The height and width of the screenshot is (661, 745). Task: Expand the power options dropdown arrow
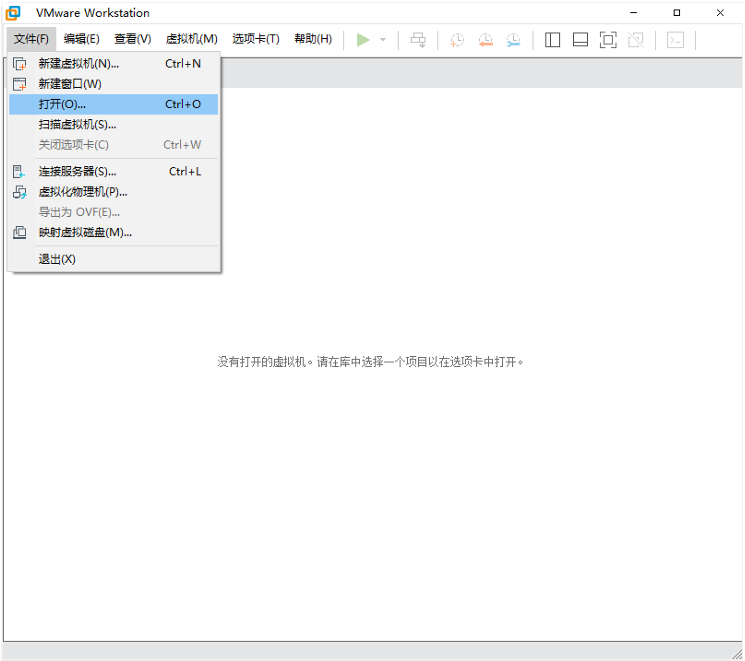383,40
